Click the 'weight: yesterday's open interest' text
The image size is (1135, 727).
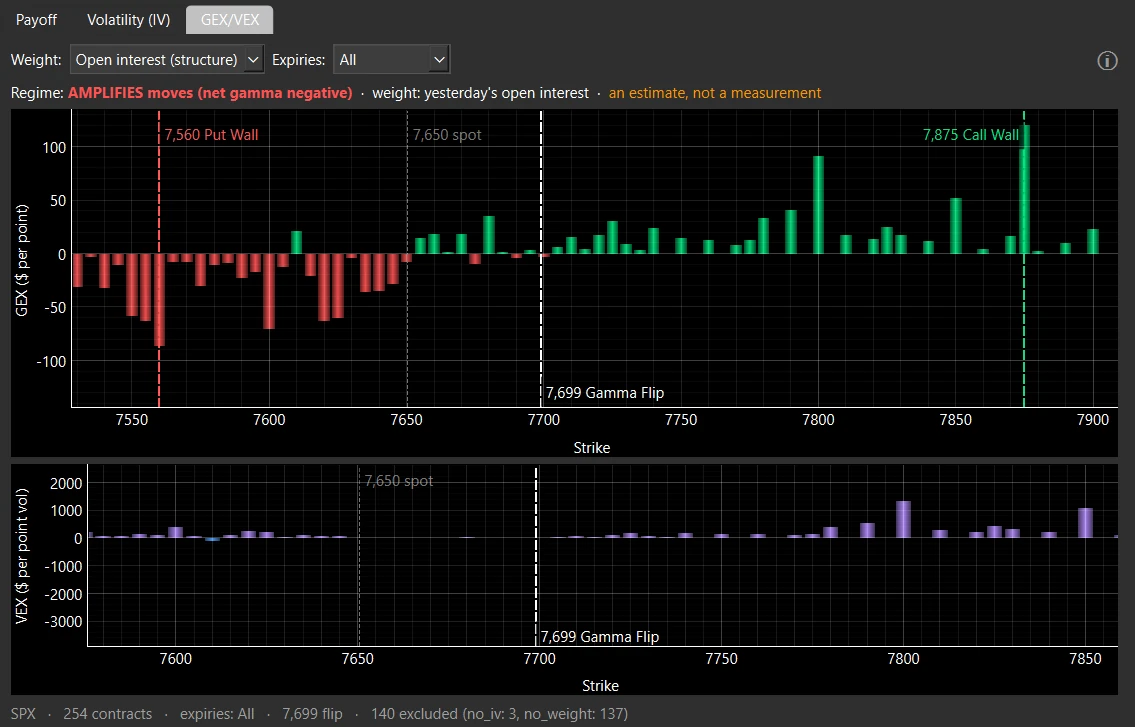(x=481, y=93)
